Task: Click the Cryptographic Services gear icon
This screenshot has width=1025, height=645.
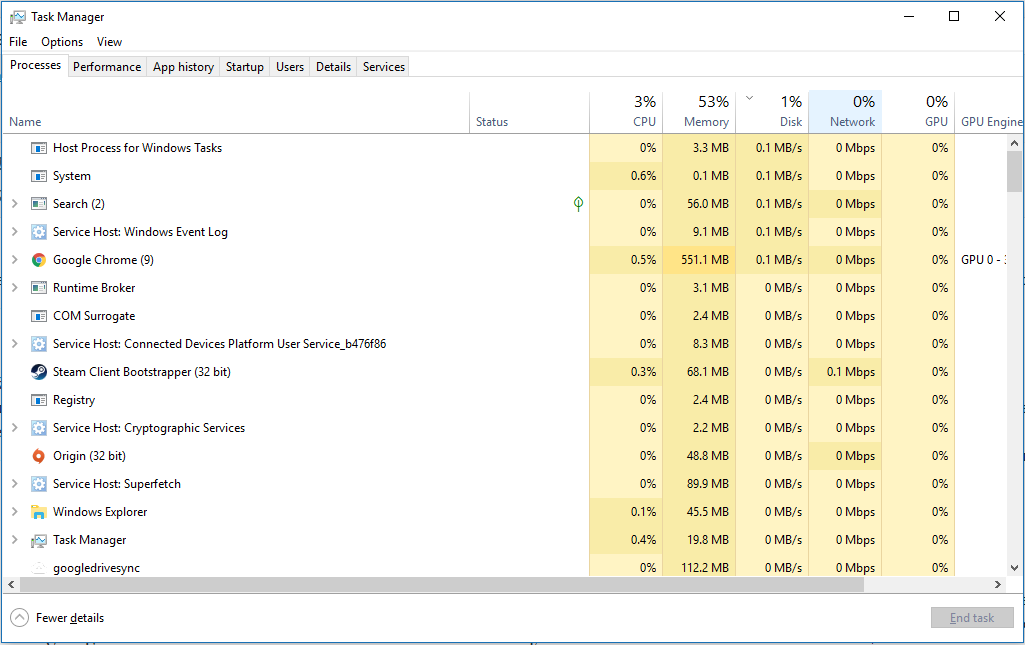Action: point(39,428)
